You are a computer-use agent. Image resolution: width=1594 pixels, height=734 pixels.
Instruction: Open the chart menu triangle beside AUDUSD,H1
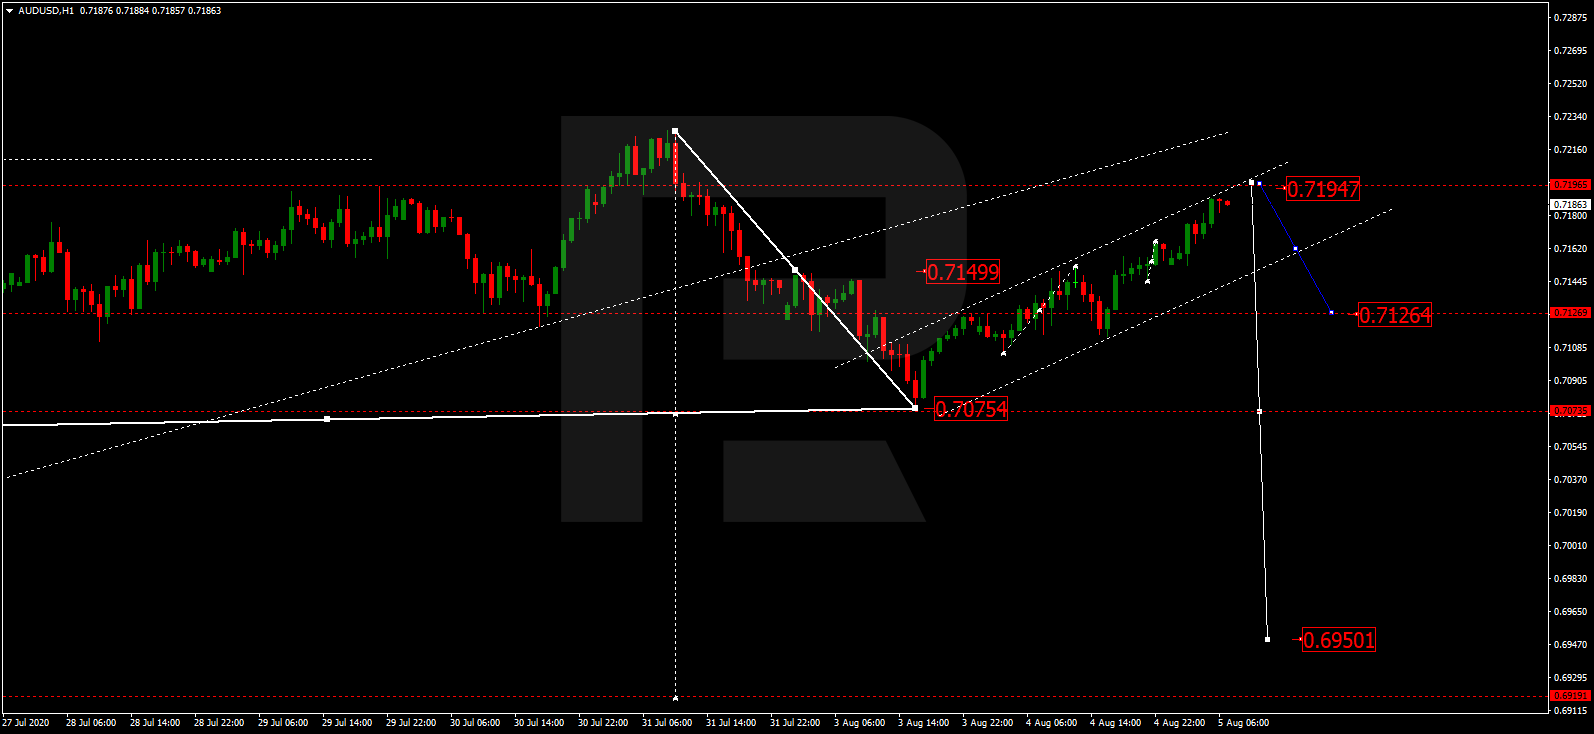pos(9,11)
